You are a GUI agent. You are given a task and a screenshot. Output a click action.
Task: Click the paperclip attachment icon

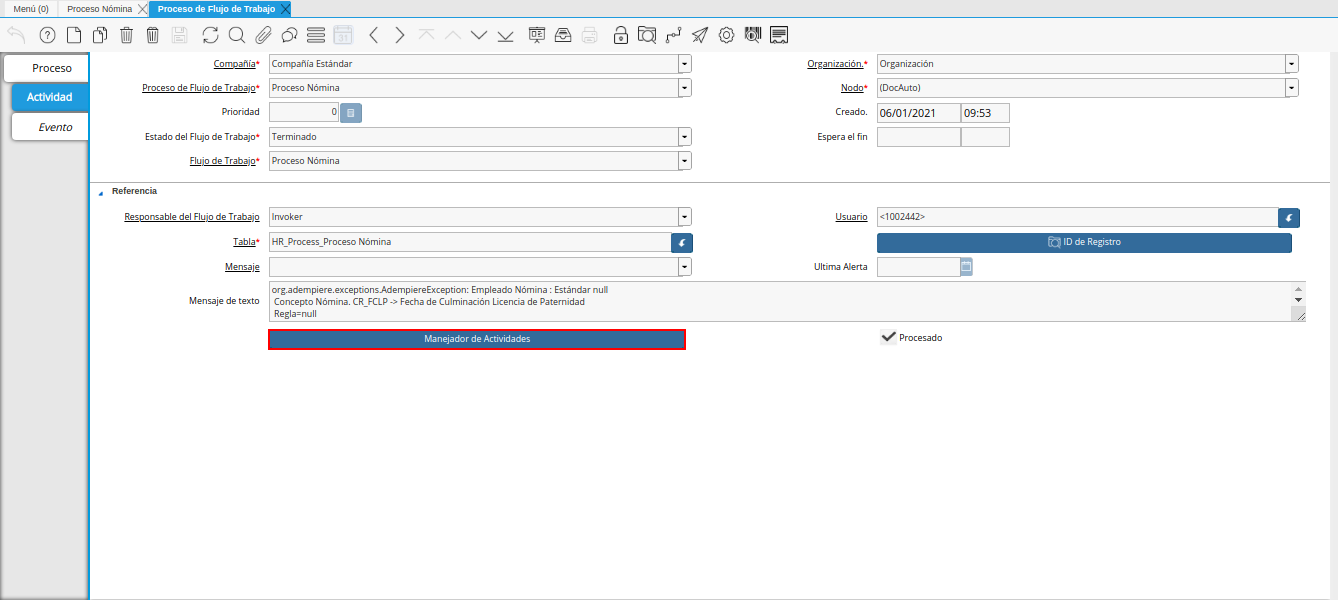coord(263,35)
